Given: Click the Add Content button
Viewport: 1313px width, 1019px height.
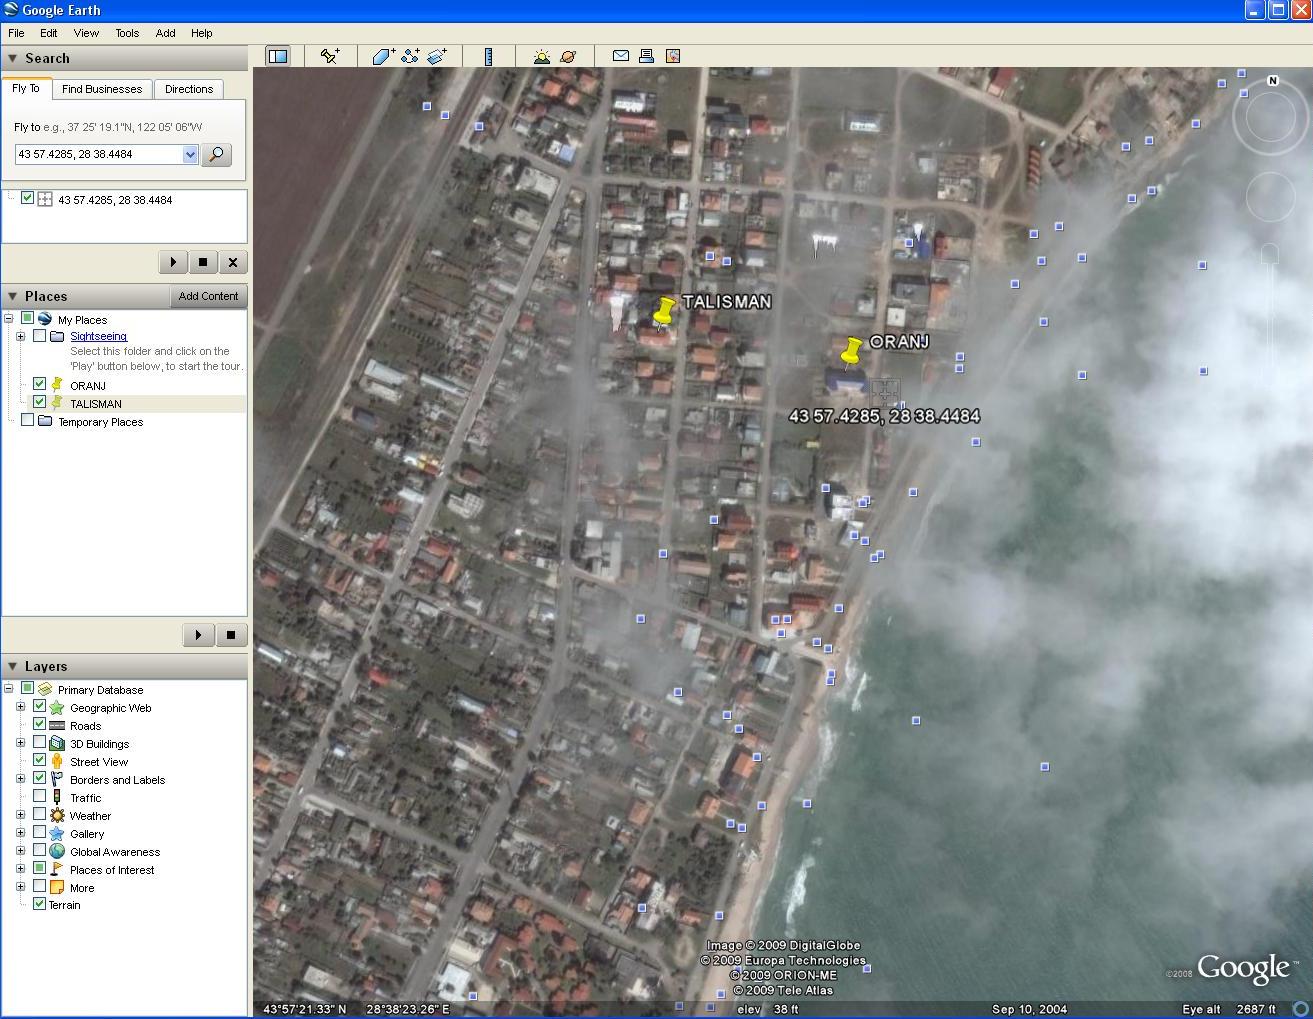Looking at the screenshot, I should pos(208,296).
